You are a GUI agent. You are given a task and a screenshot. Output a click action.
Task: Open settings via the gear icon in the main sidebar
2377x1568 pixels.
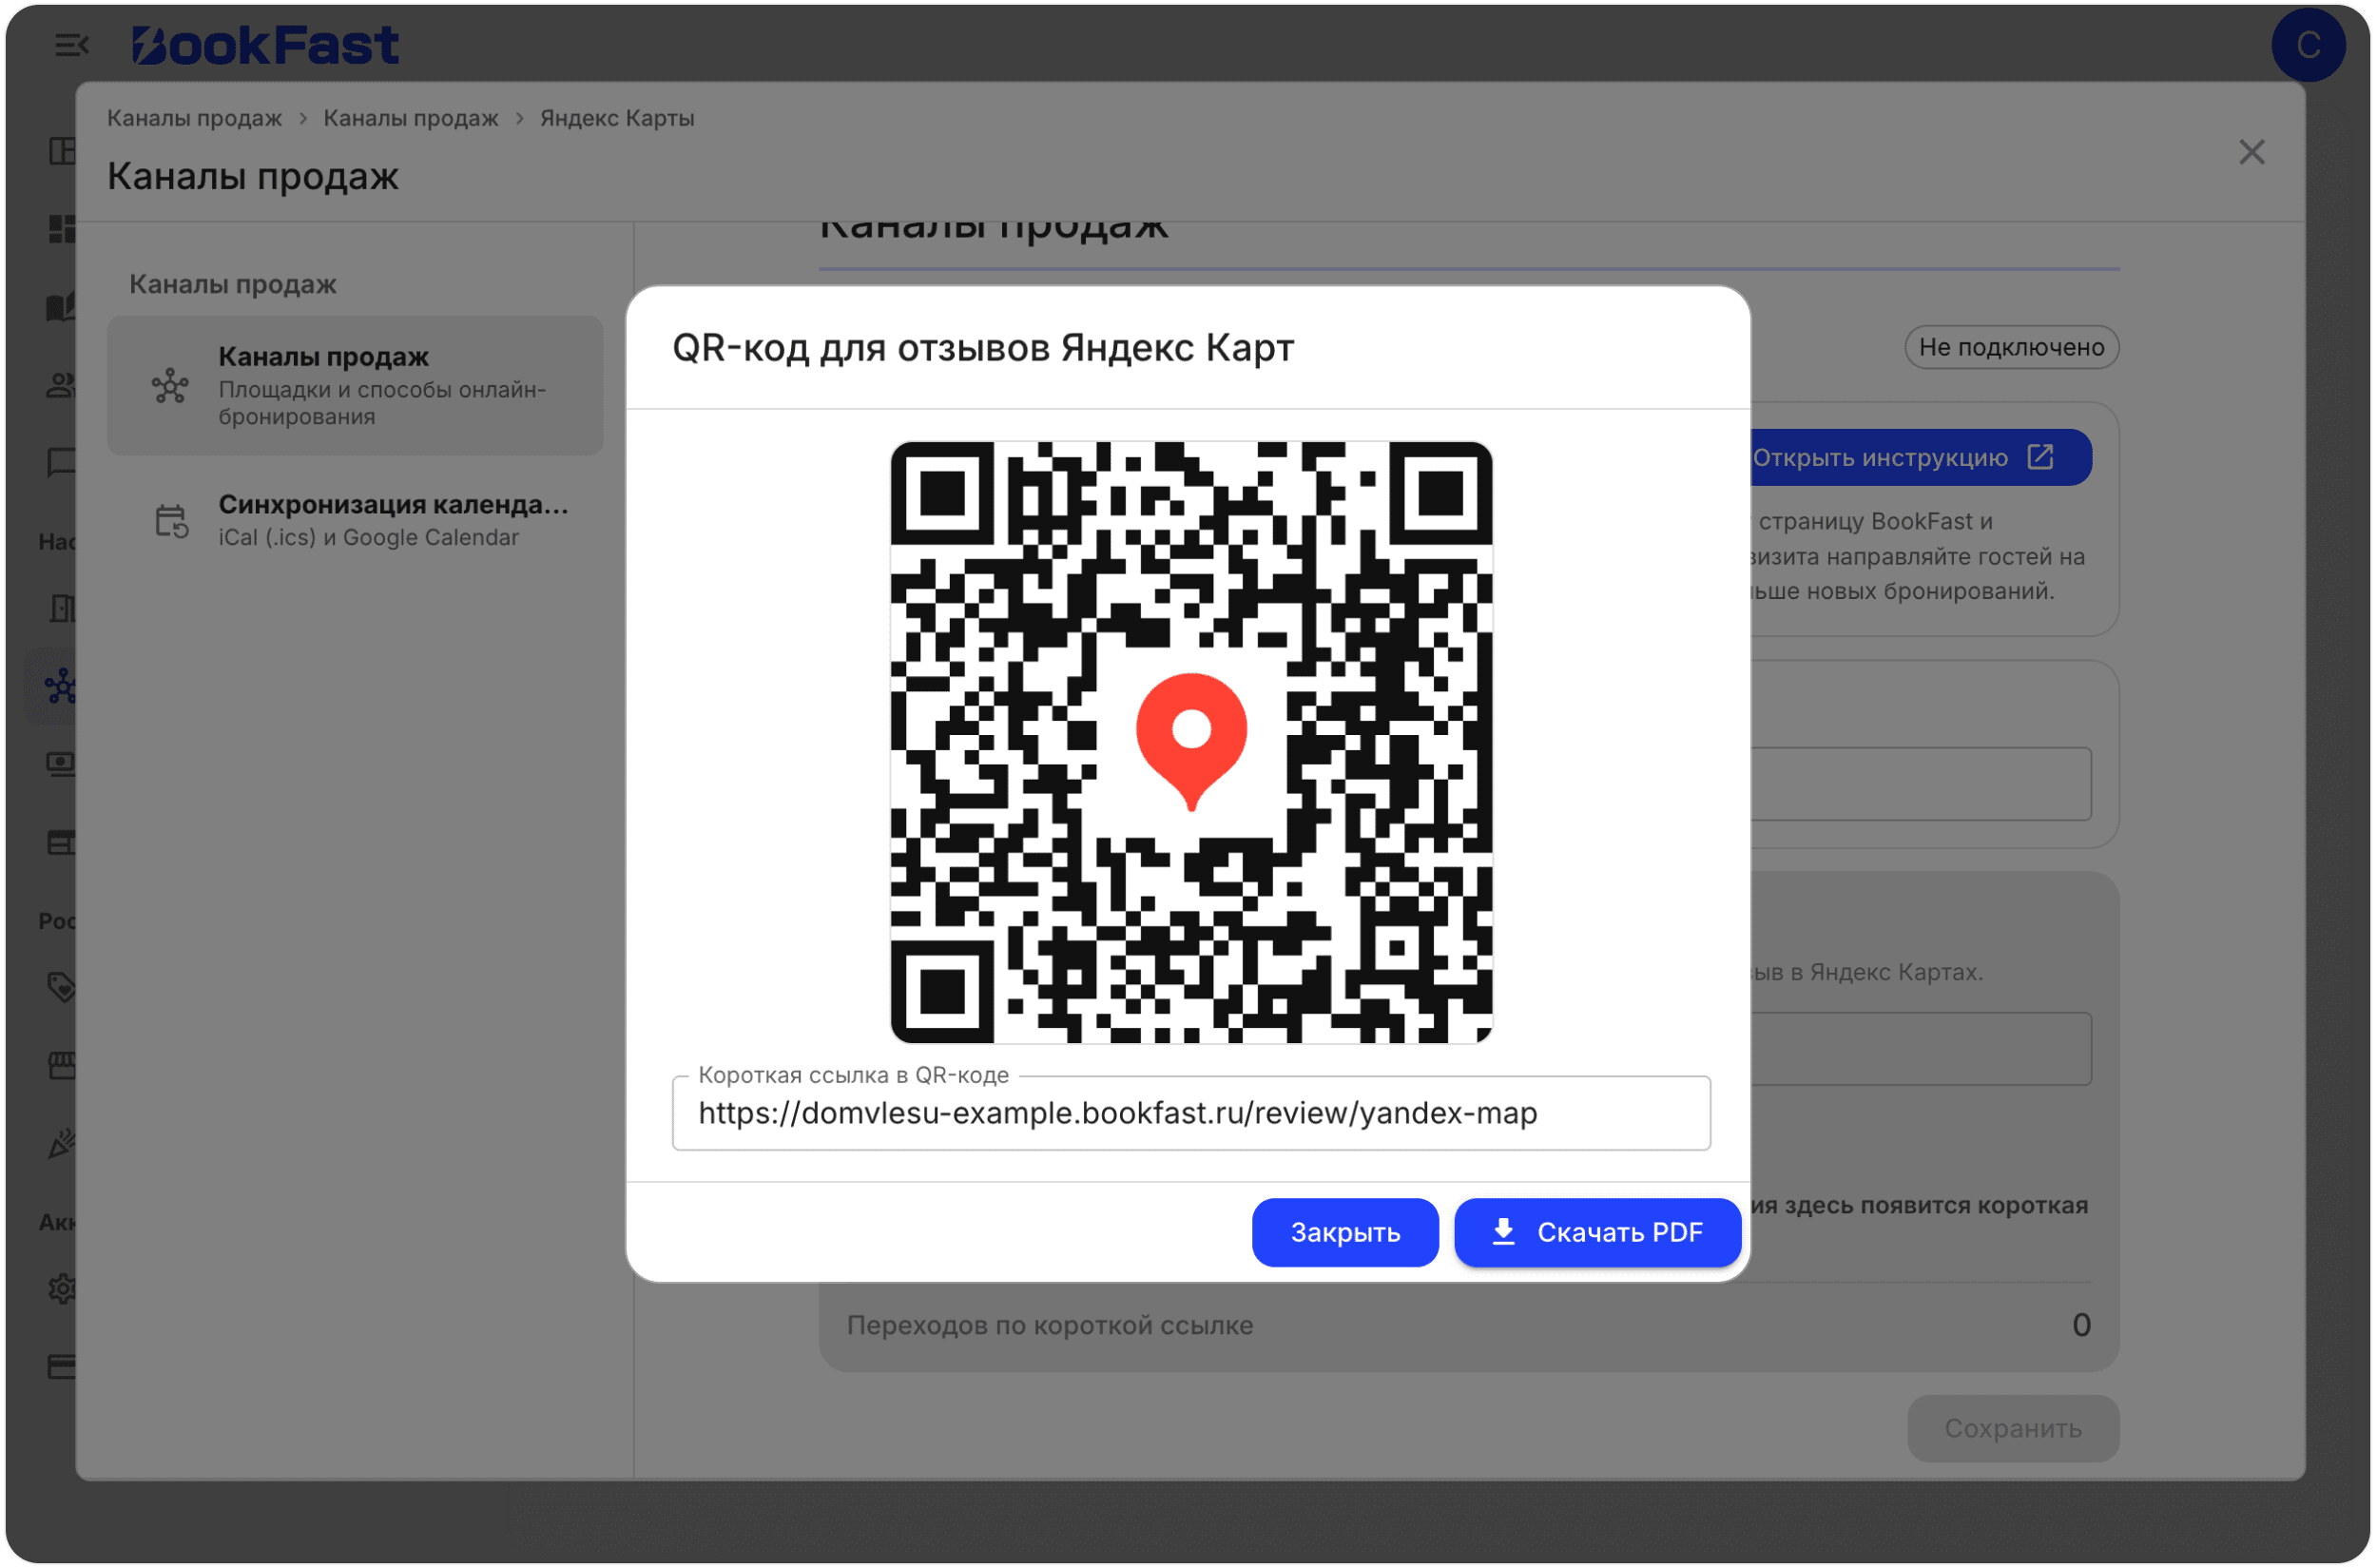point(63,1288)
